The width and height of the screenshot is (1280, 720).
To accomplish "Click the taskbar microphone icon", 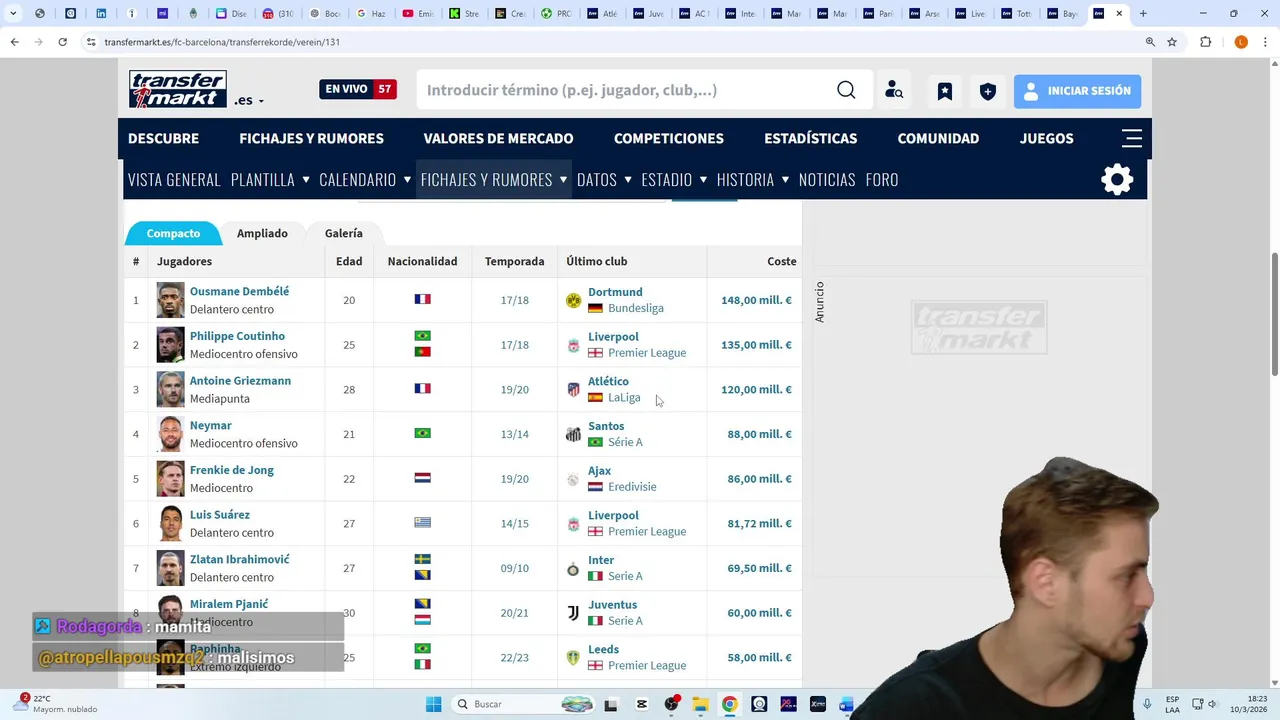I will pos(1147,704).
